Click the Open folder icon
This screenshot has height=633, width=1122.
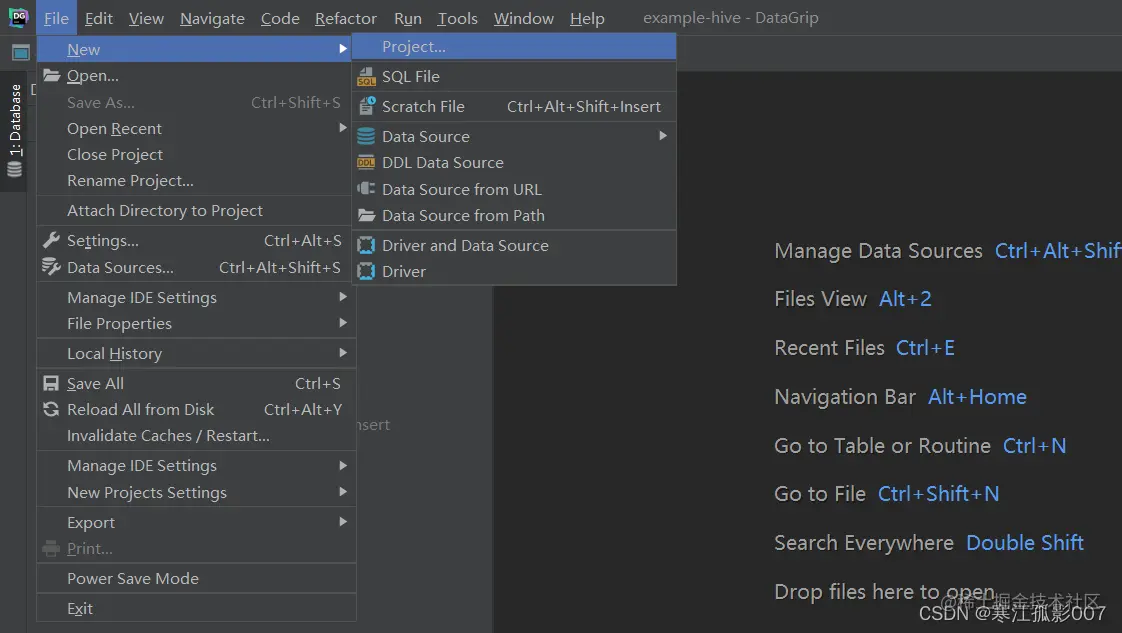(51, 75)
